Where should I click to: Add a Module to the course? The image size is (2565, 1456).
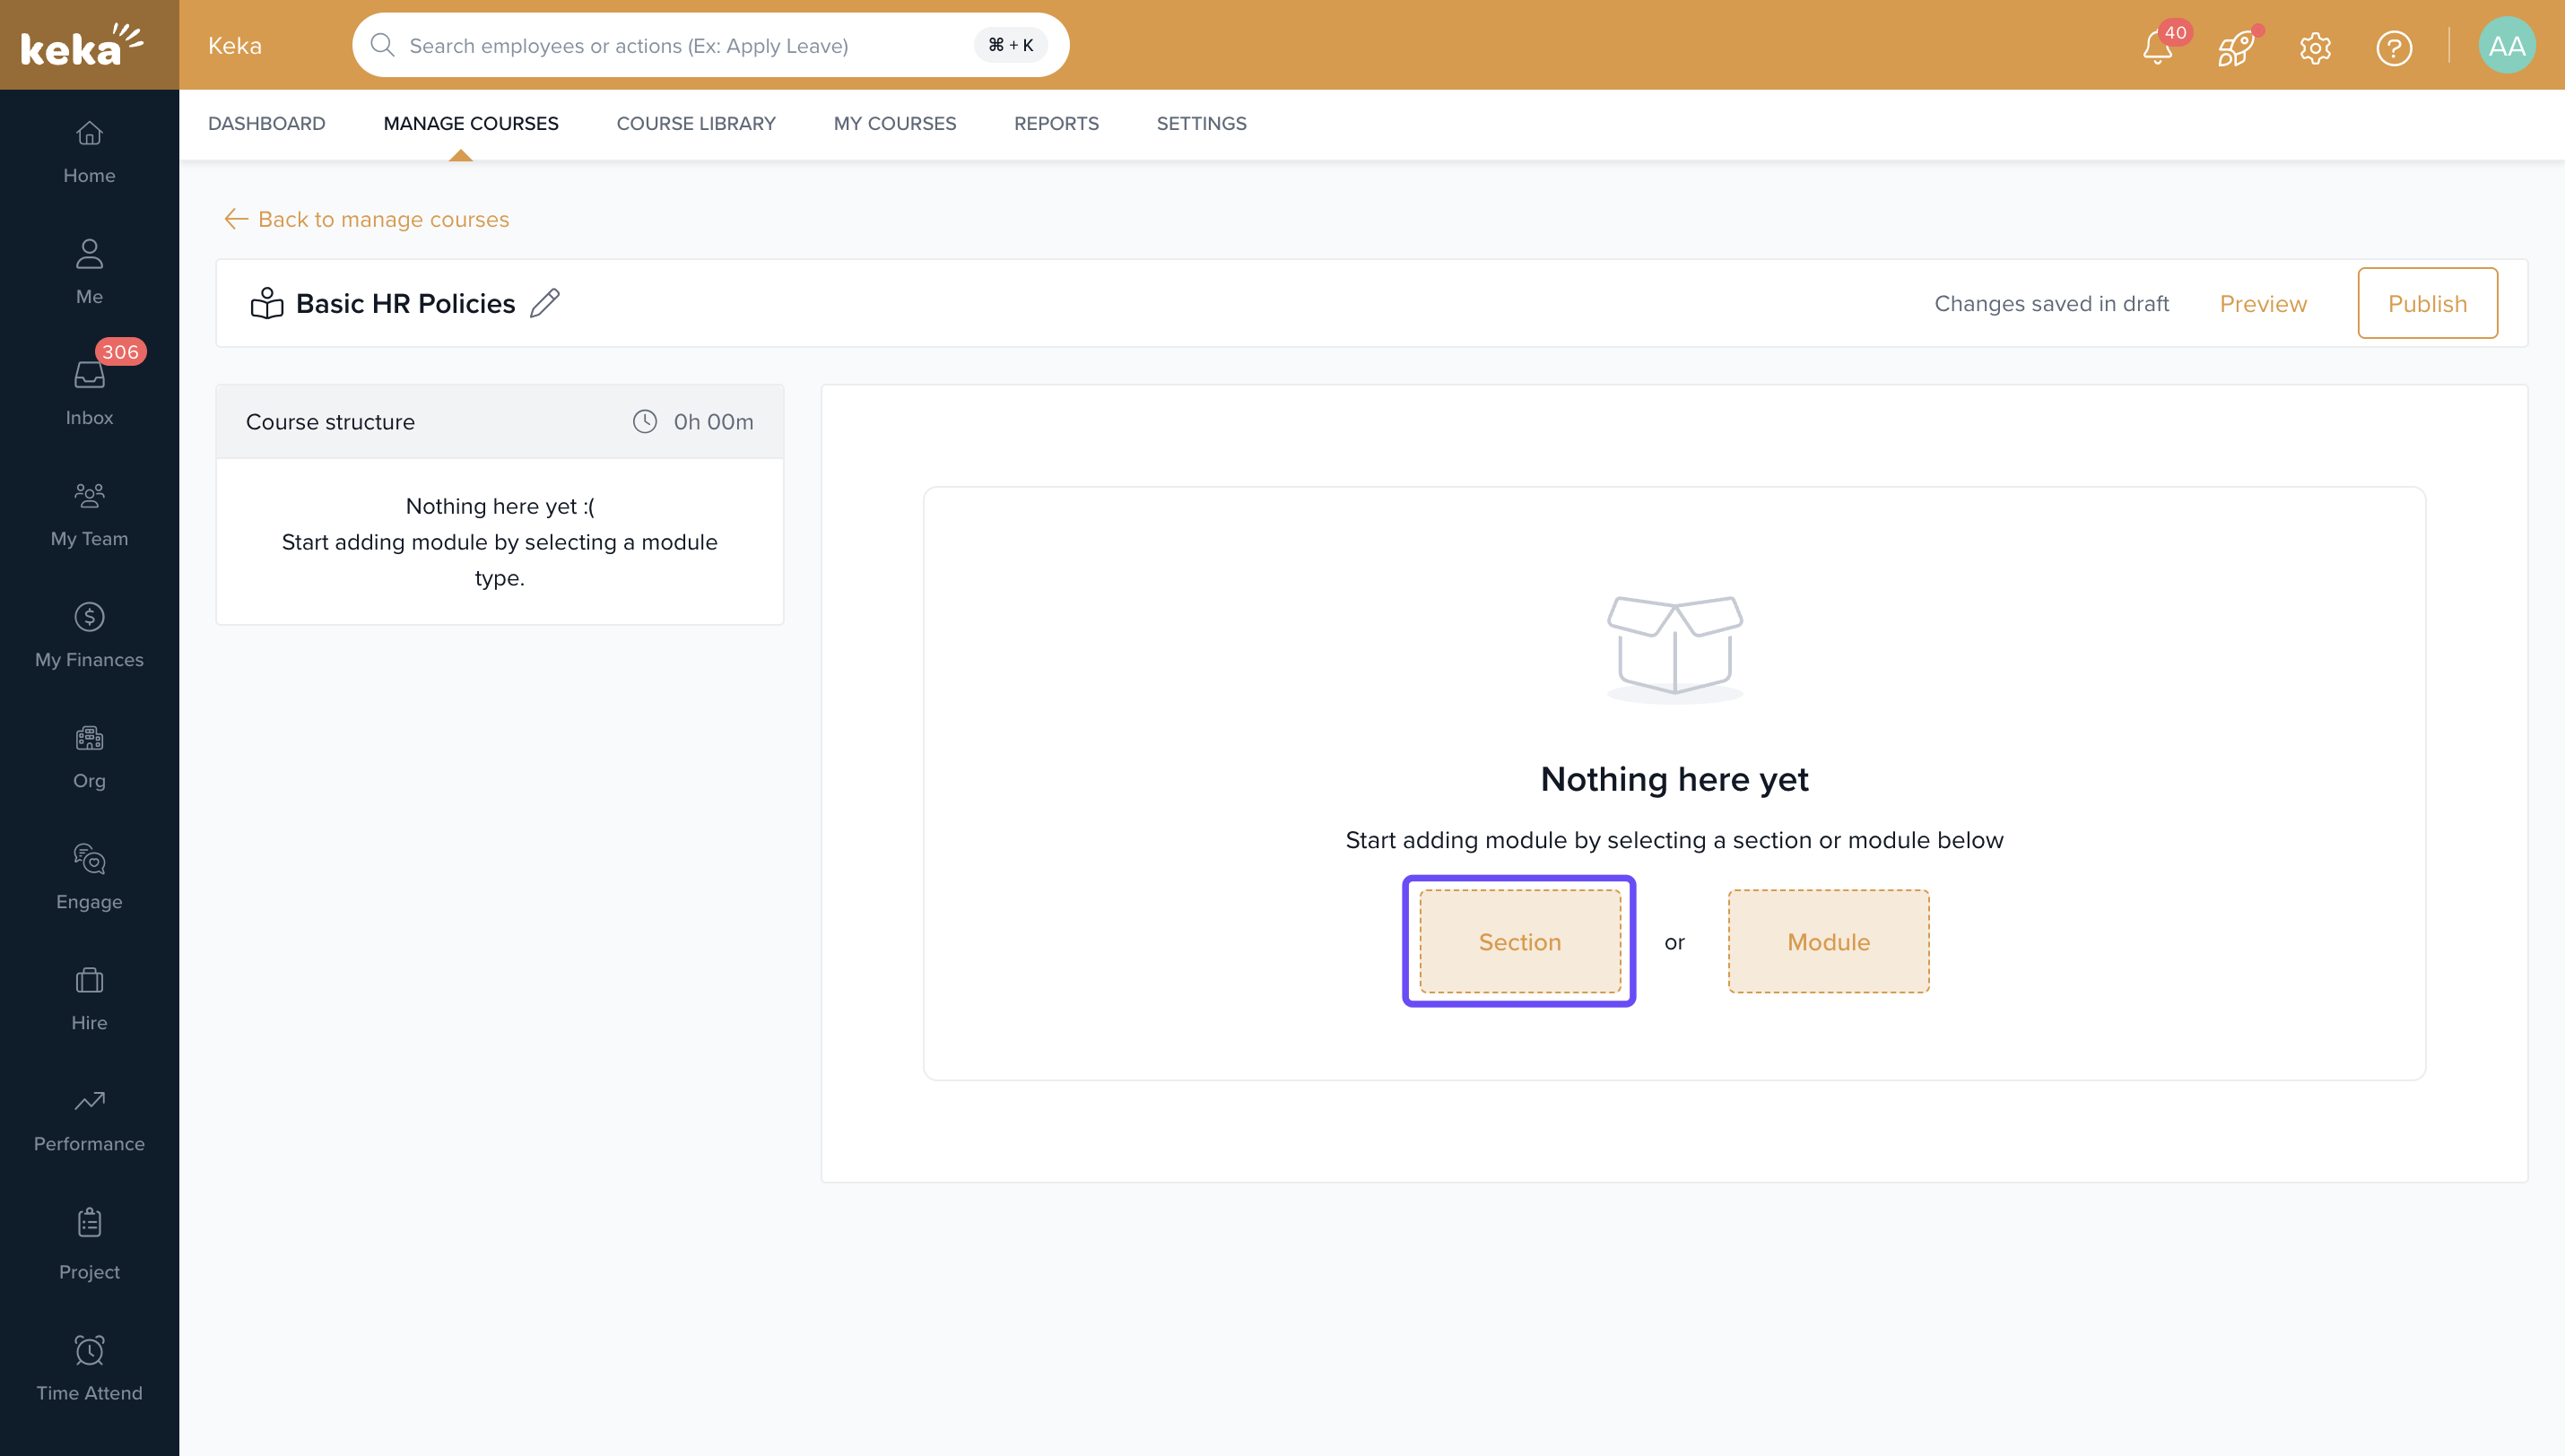[1828, 941]
